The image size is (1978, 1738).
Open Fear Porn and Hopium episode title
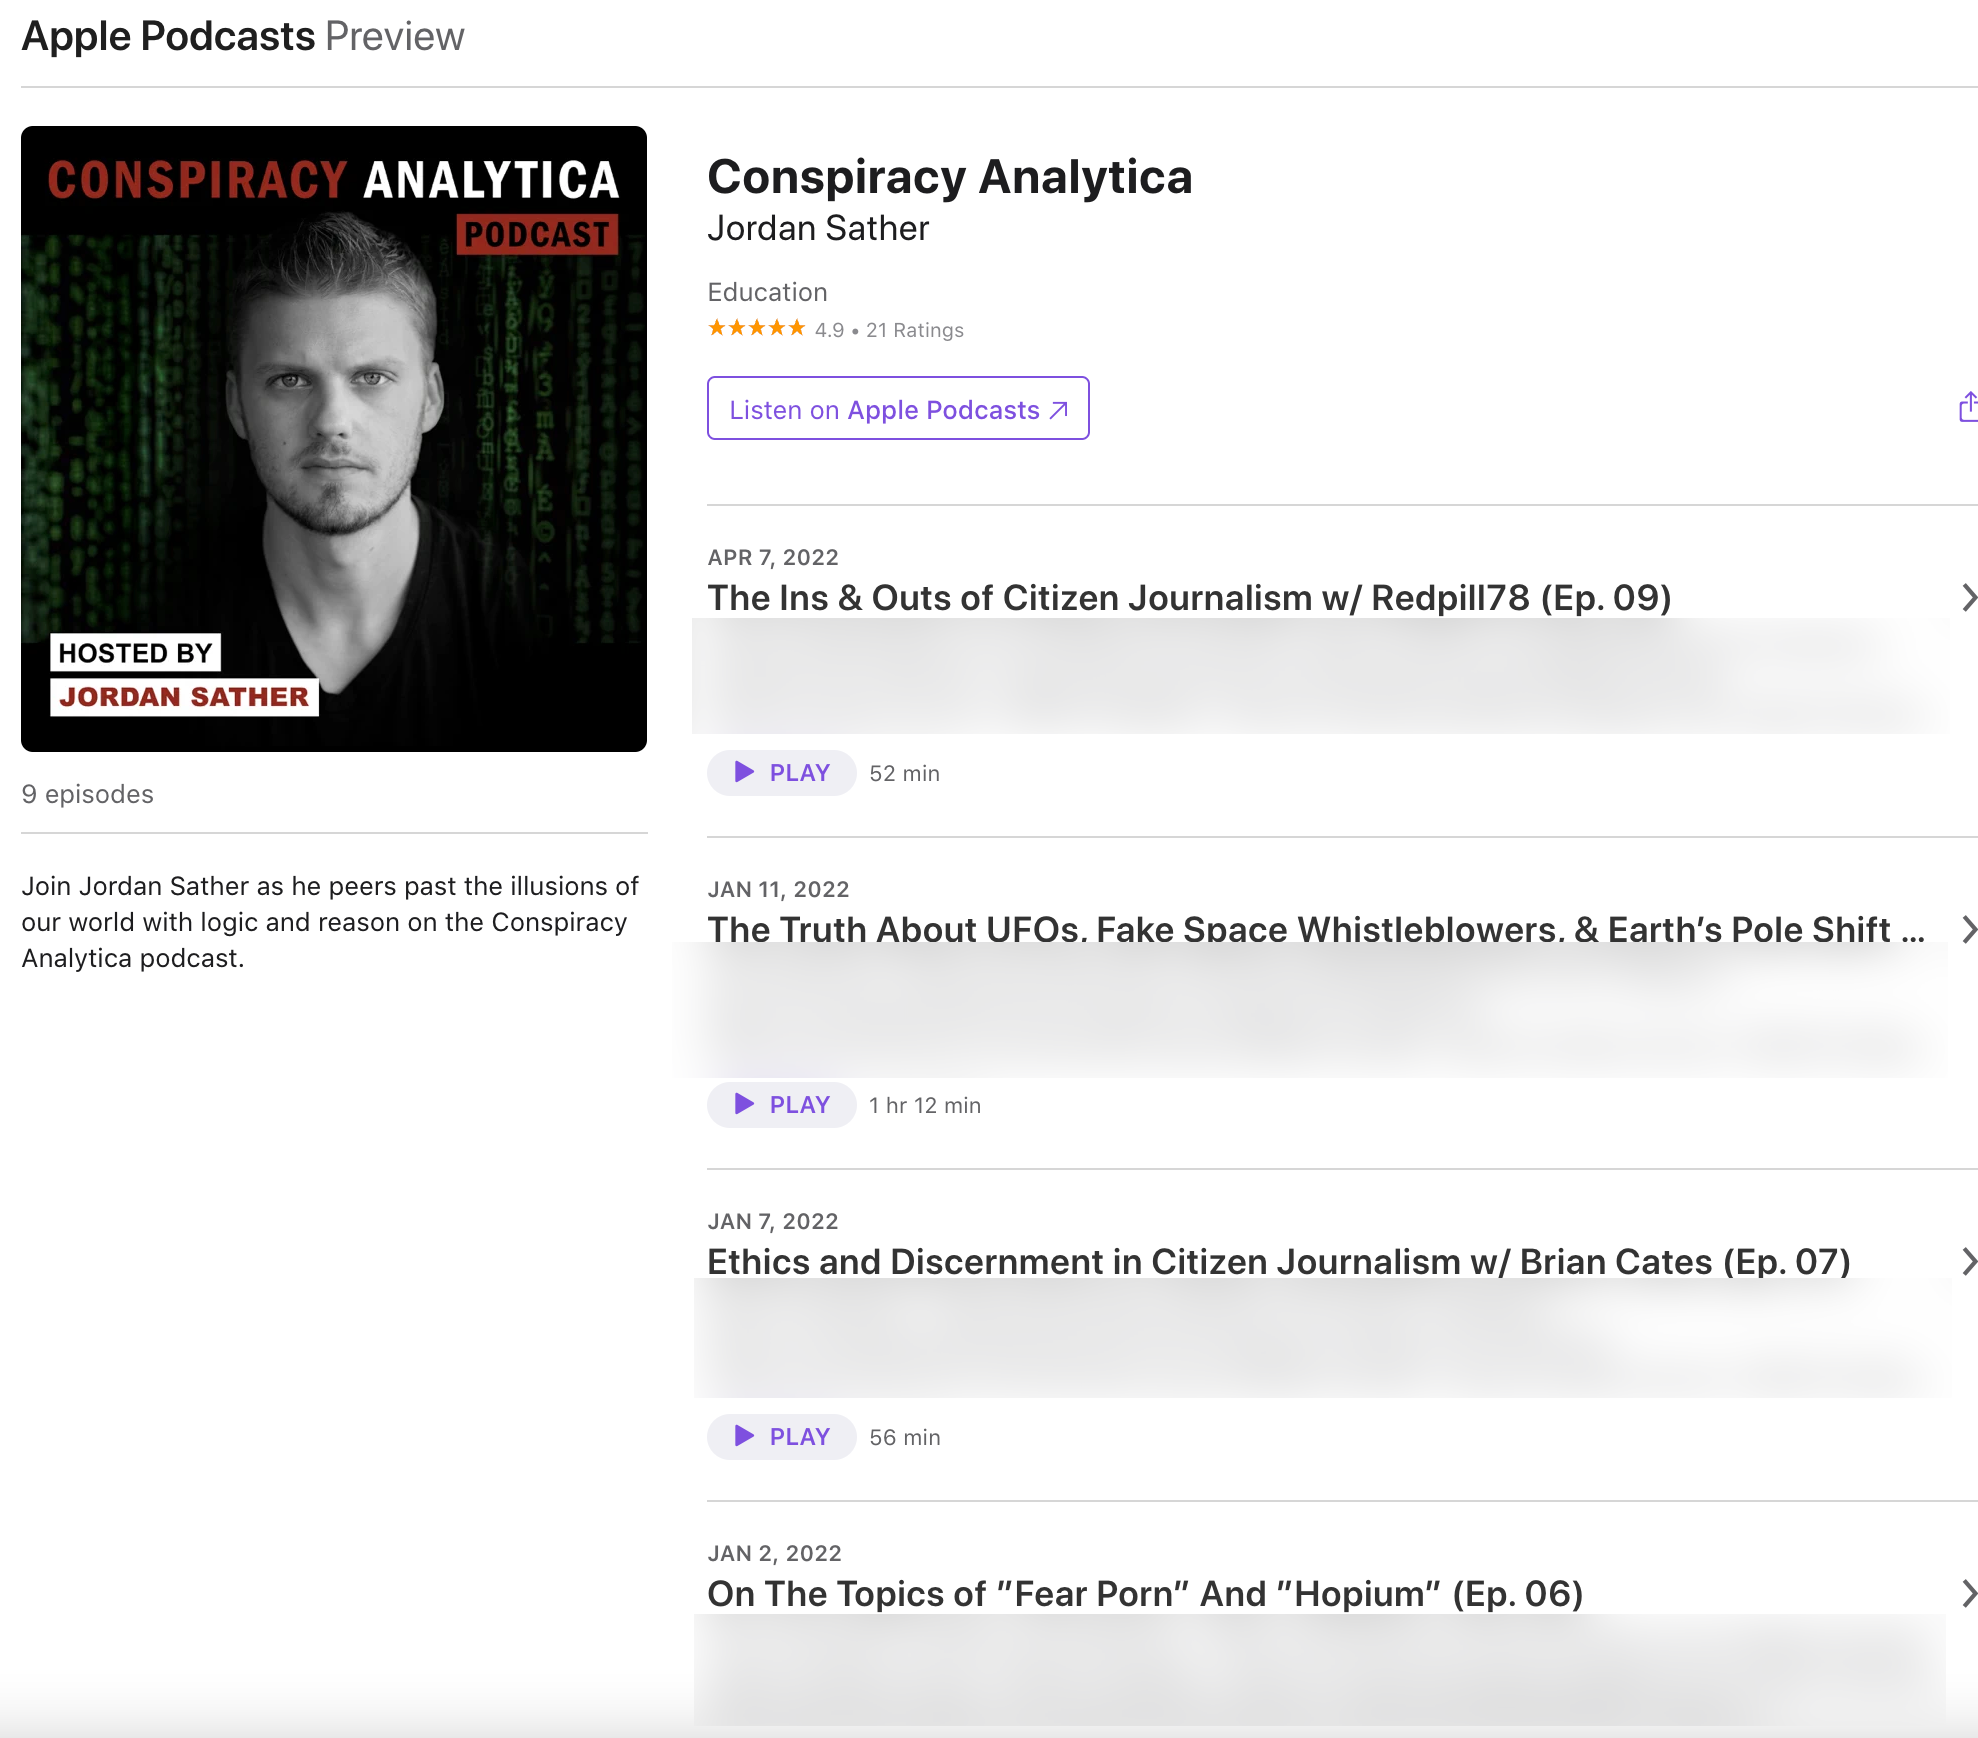pos(1144,1594)
